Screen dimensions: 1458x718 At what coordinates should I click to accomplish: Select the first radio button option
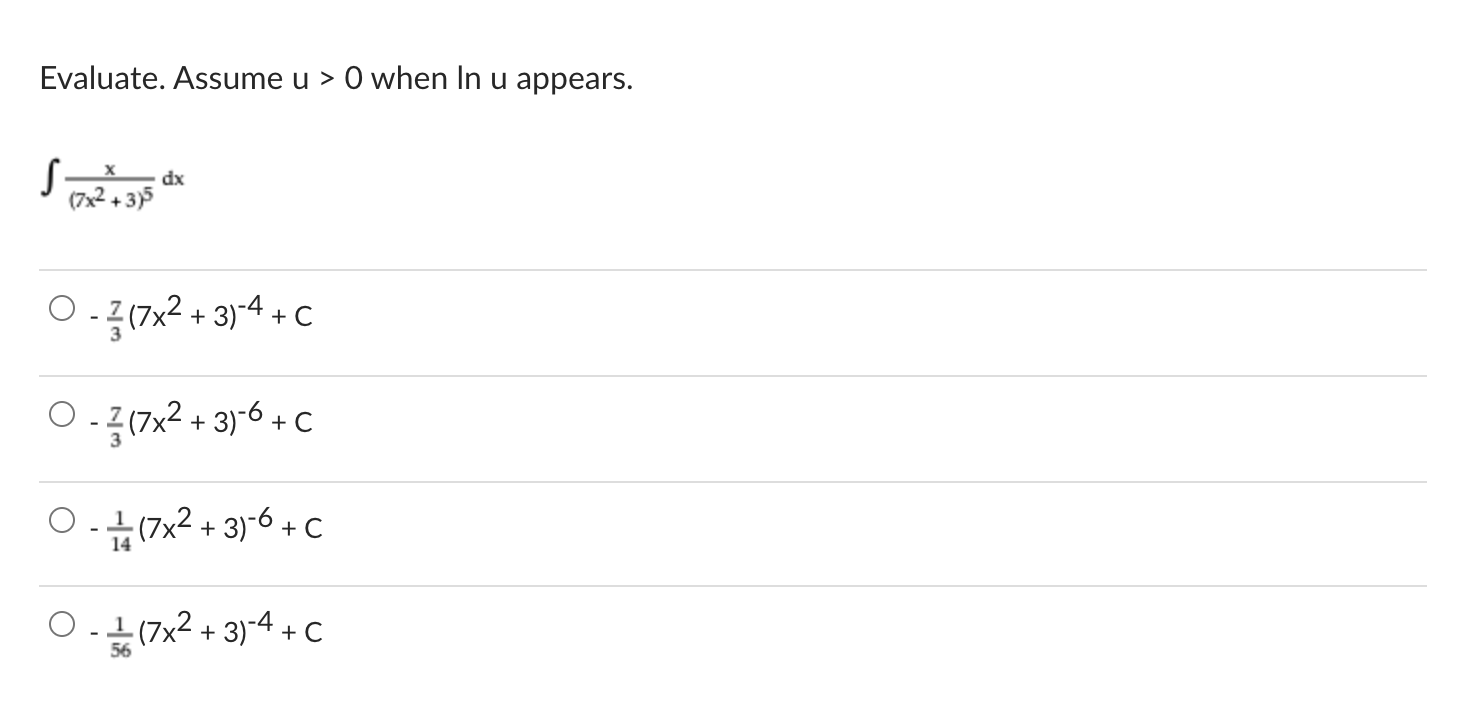tap(60, 306)
